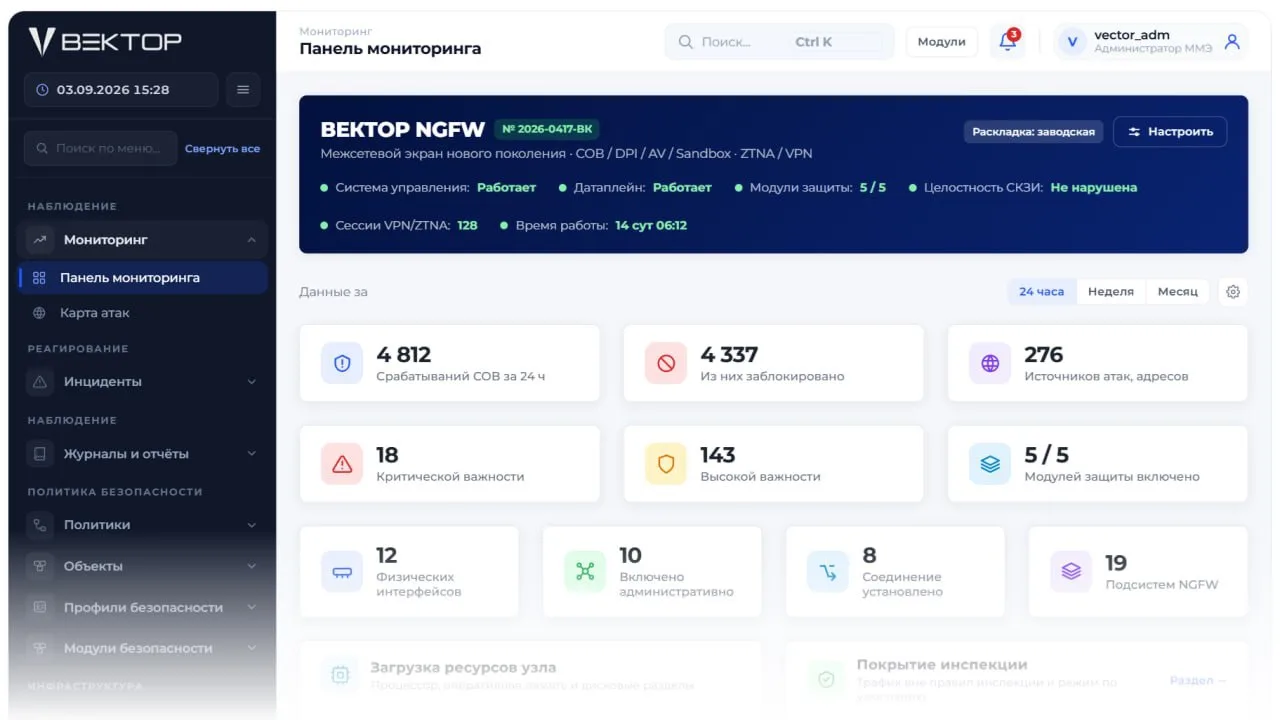Screen dimensions: 1280x720
Task: Open the notifications bell icon
Action: pyautogui.click(x=1008, y=42)
